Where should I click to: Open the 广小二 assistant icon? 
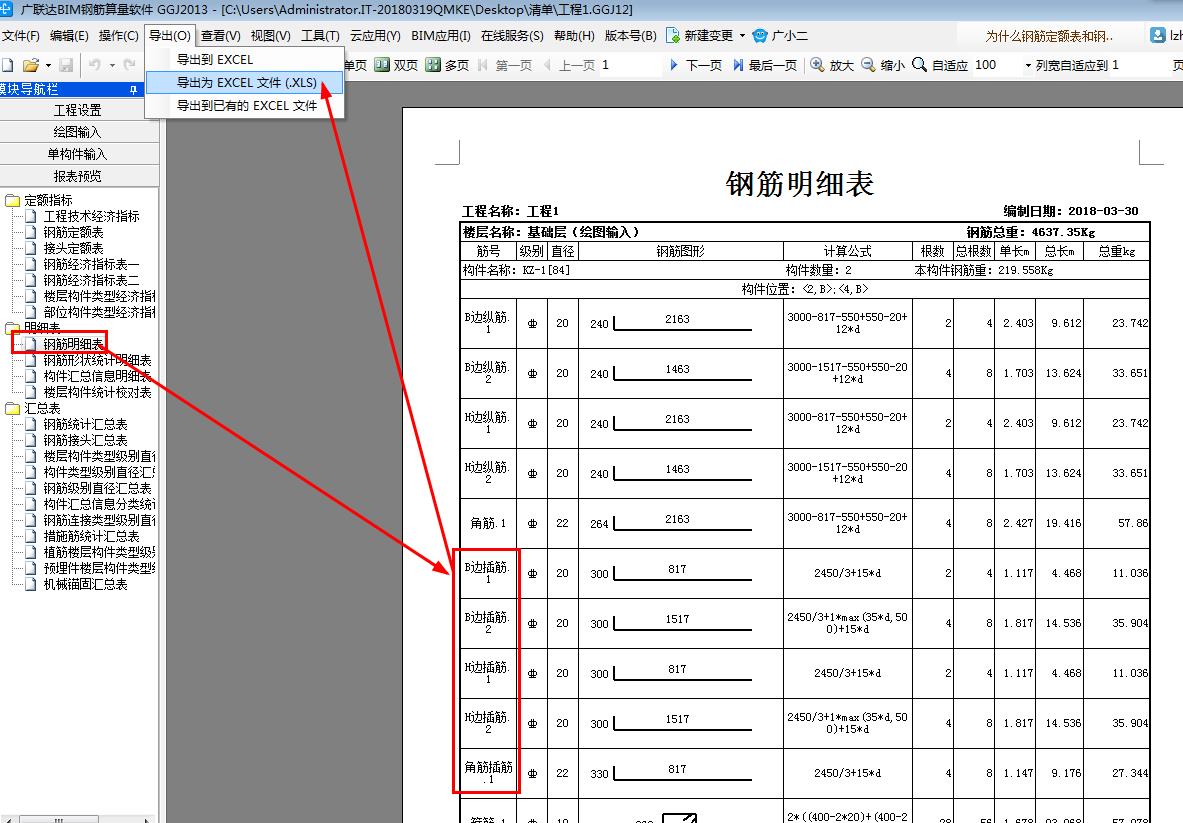tap(760, 35)
